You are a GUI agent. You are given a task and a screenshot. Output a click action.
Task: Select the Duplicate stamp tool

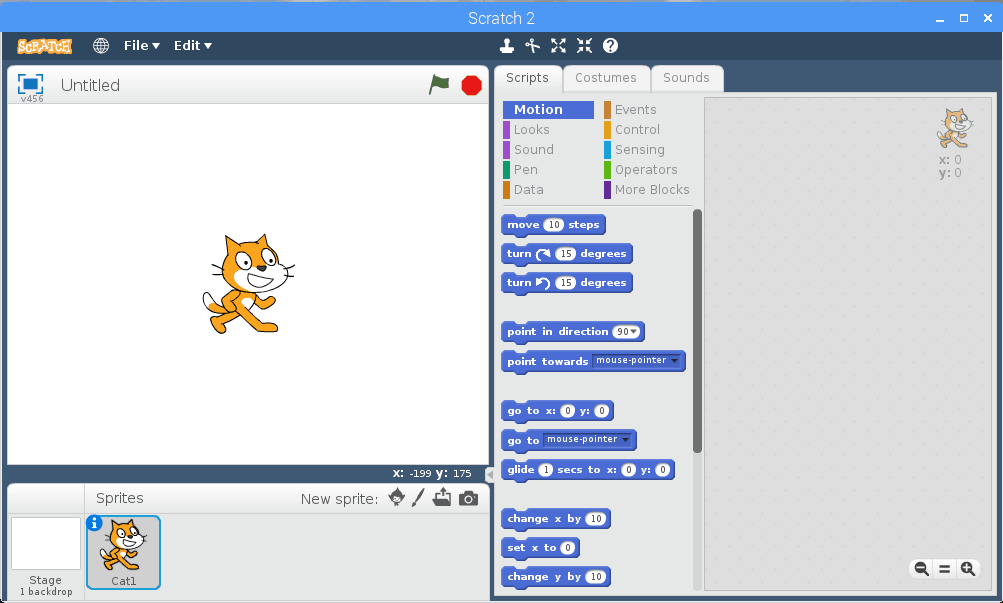(507, 45)
